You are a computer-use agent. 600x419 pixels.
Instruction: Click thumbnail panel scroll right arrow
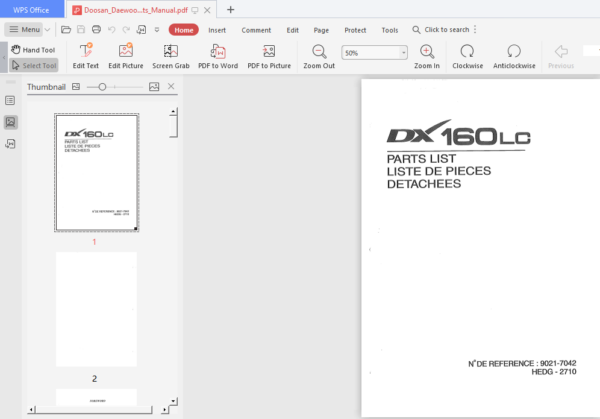[165, 410]
